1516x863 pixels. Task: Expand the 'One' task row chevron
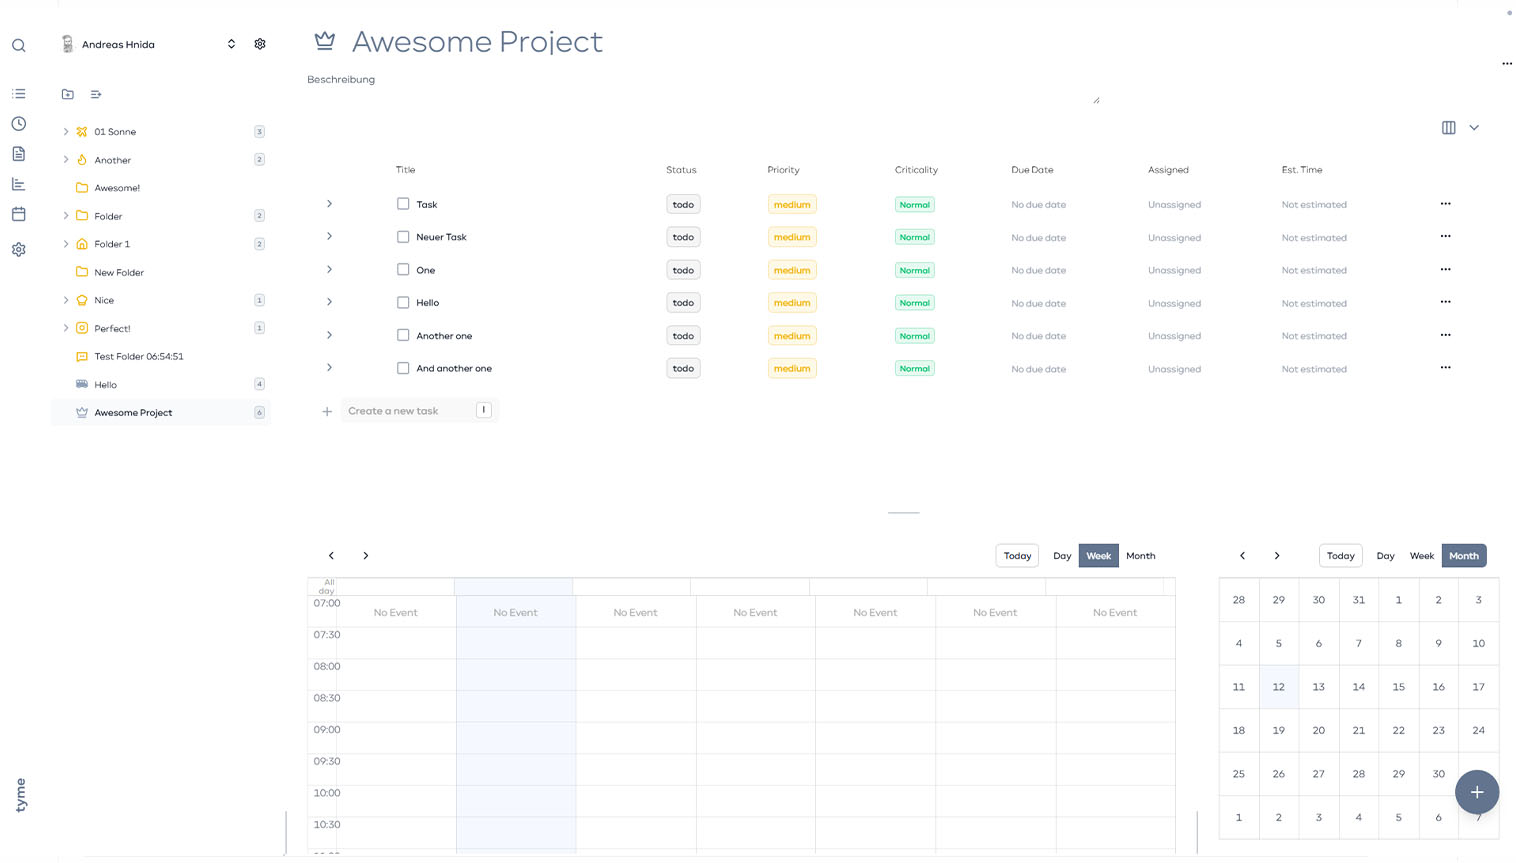coord(329,270)
